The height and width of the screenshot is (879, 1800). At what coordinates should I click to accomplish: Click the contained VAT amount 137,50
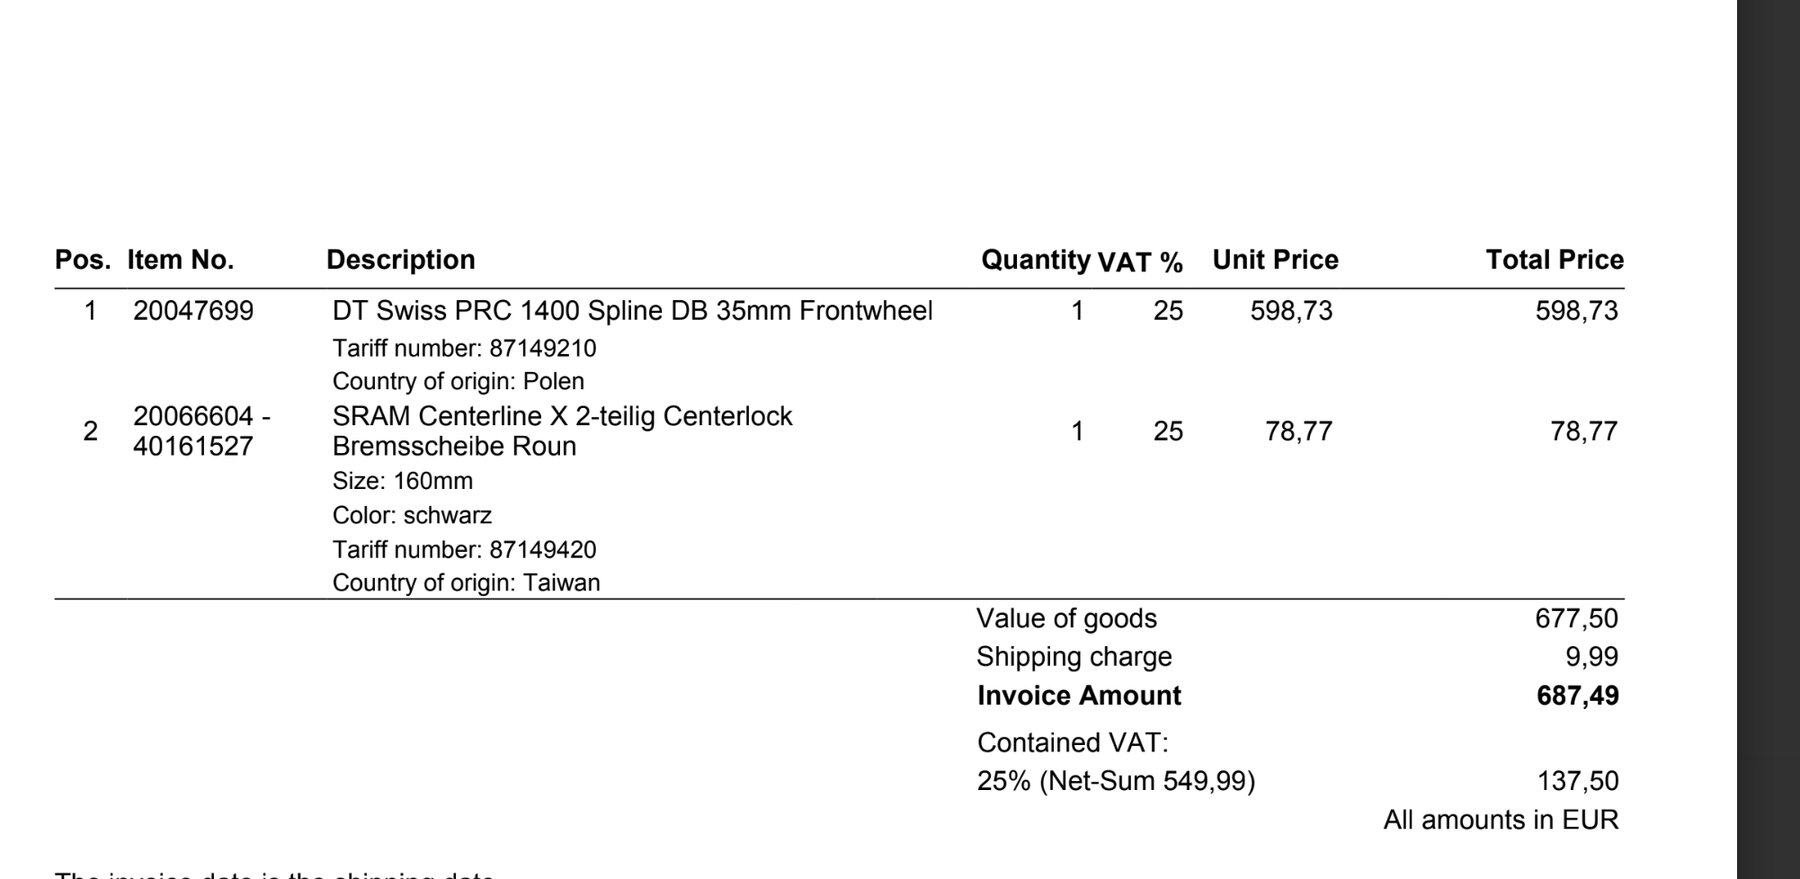click(x=1577, y=781)
